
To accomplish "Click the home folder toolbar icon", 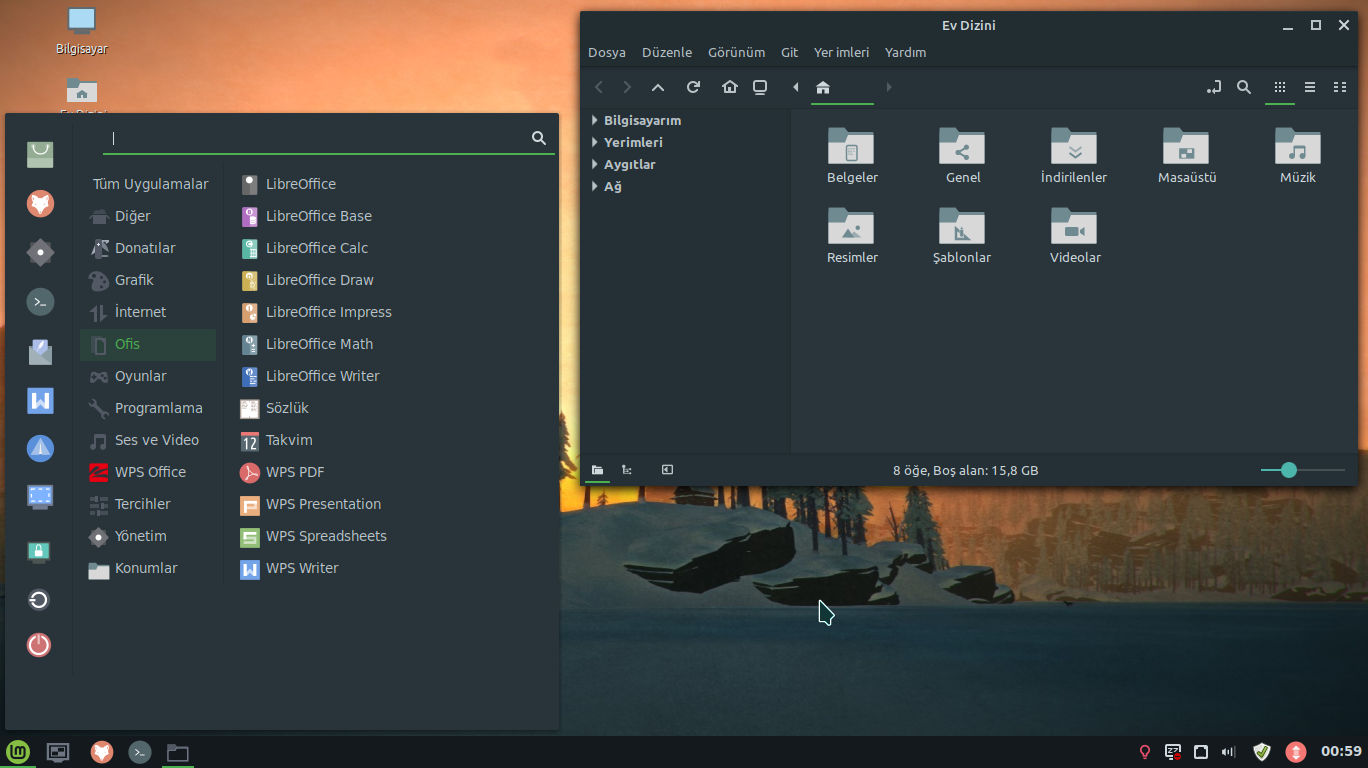I will (730, 87).
